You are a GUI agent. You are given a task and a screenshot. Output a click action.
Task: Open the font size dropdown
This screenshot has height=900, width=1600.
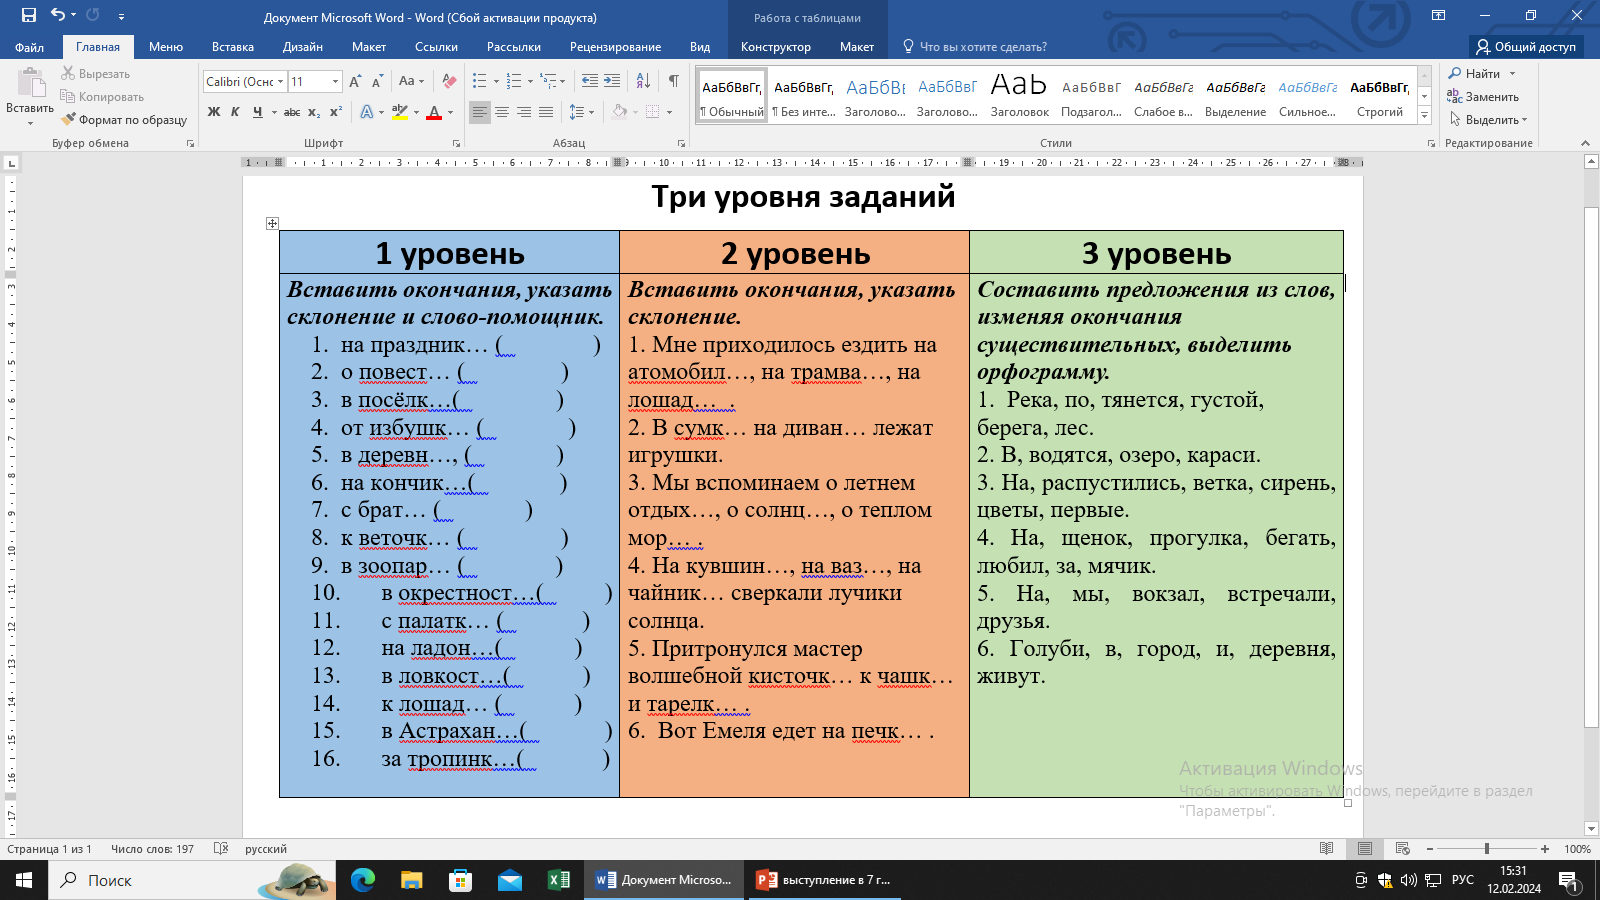(335, 82)
